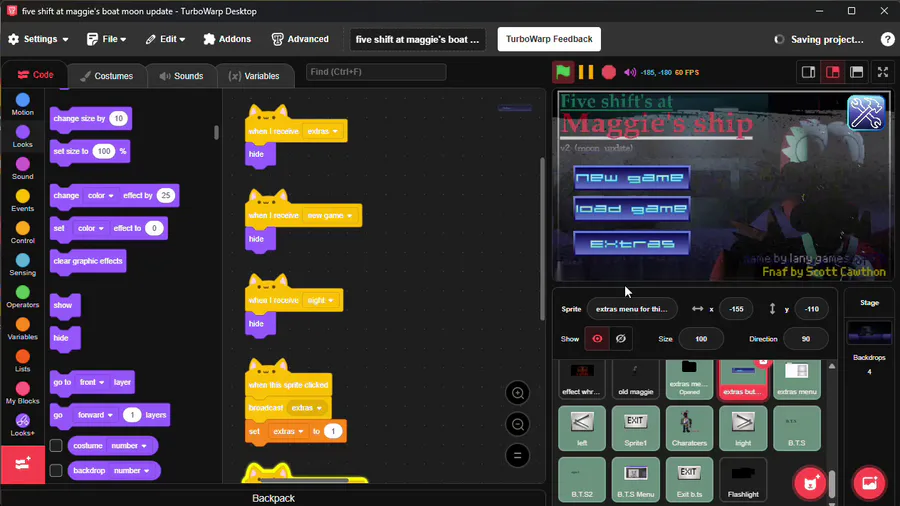Switch to the Costumes tab

(107, 76)
